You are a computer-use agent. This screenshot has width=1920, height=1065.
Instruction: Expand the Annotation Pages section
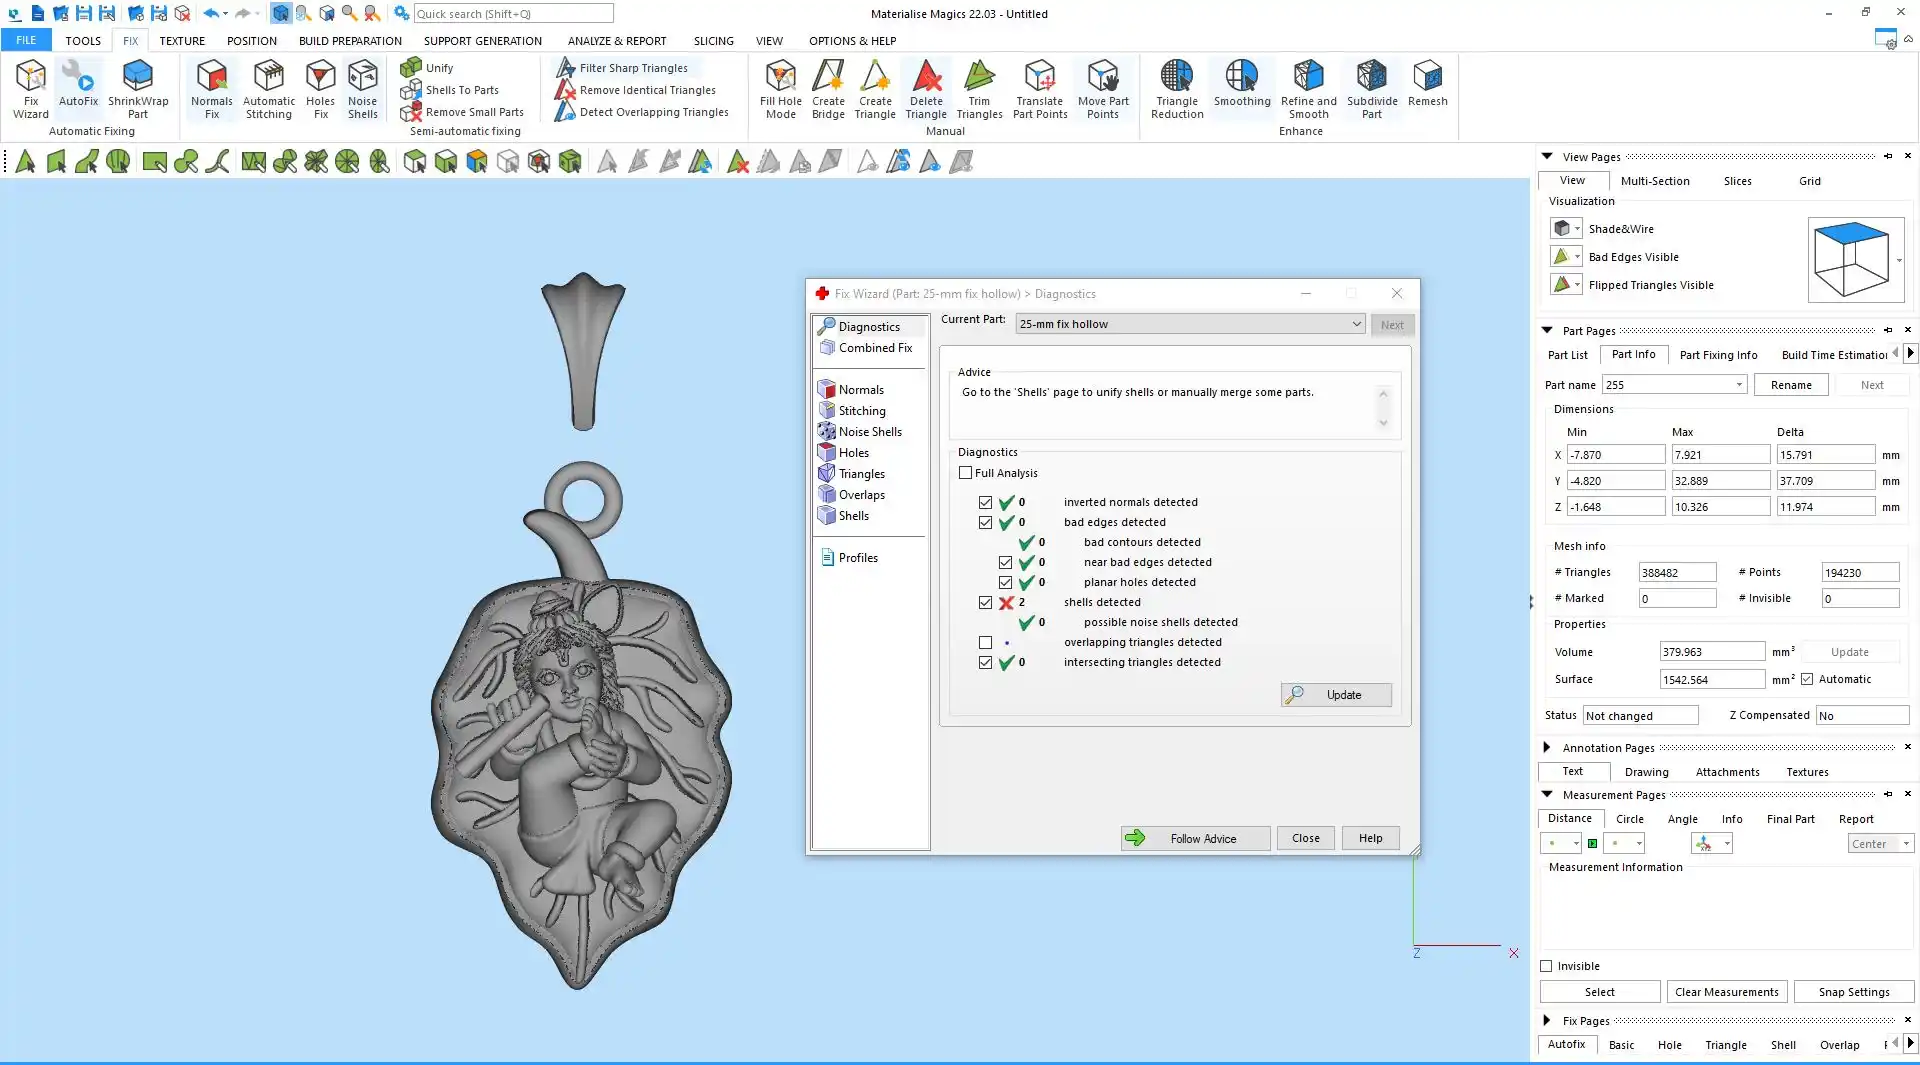point(1547,748)
